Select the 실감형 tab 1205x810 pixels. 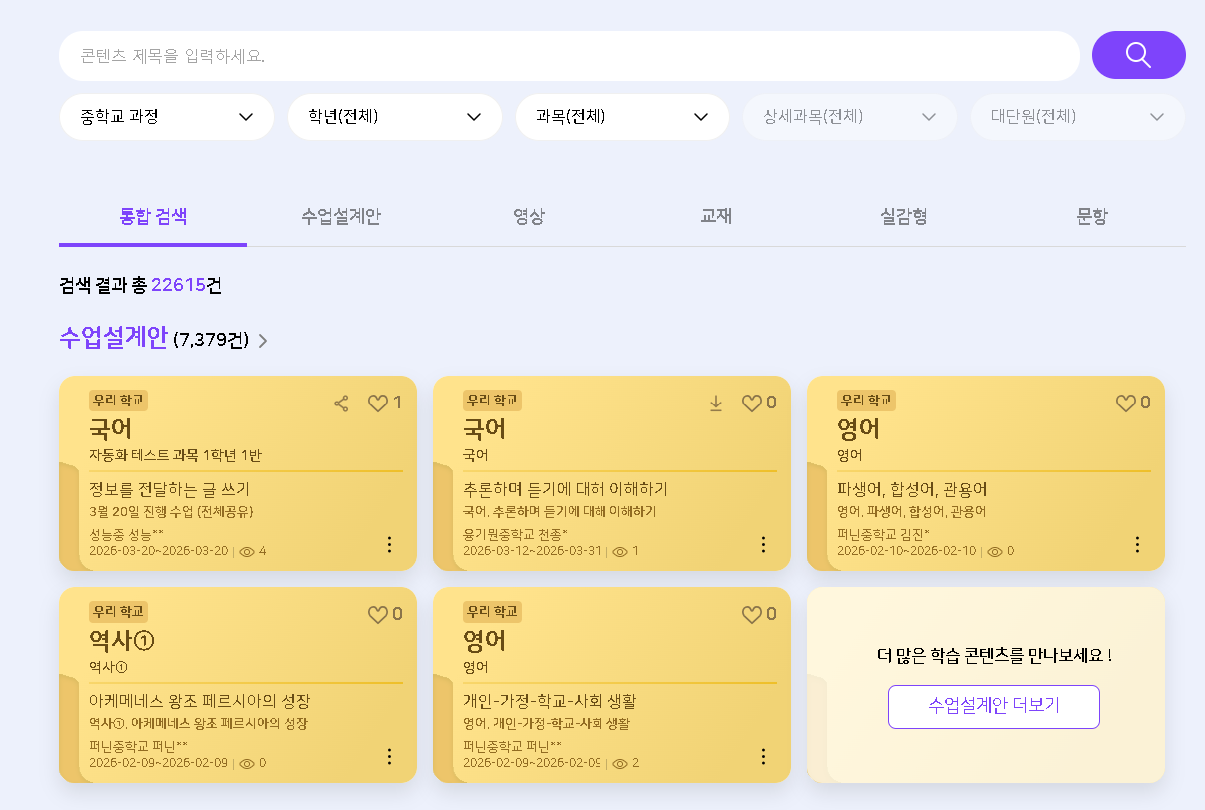(x=903, y=216)
